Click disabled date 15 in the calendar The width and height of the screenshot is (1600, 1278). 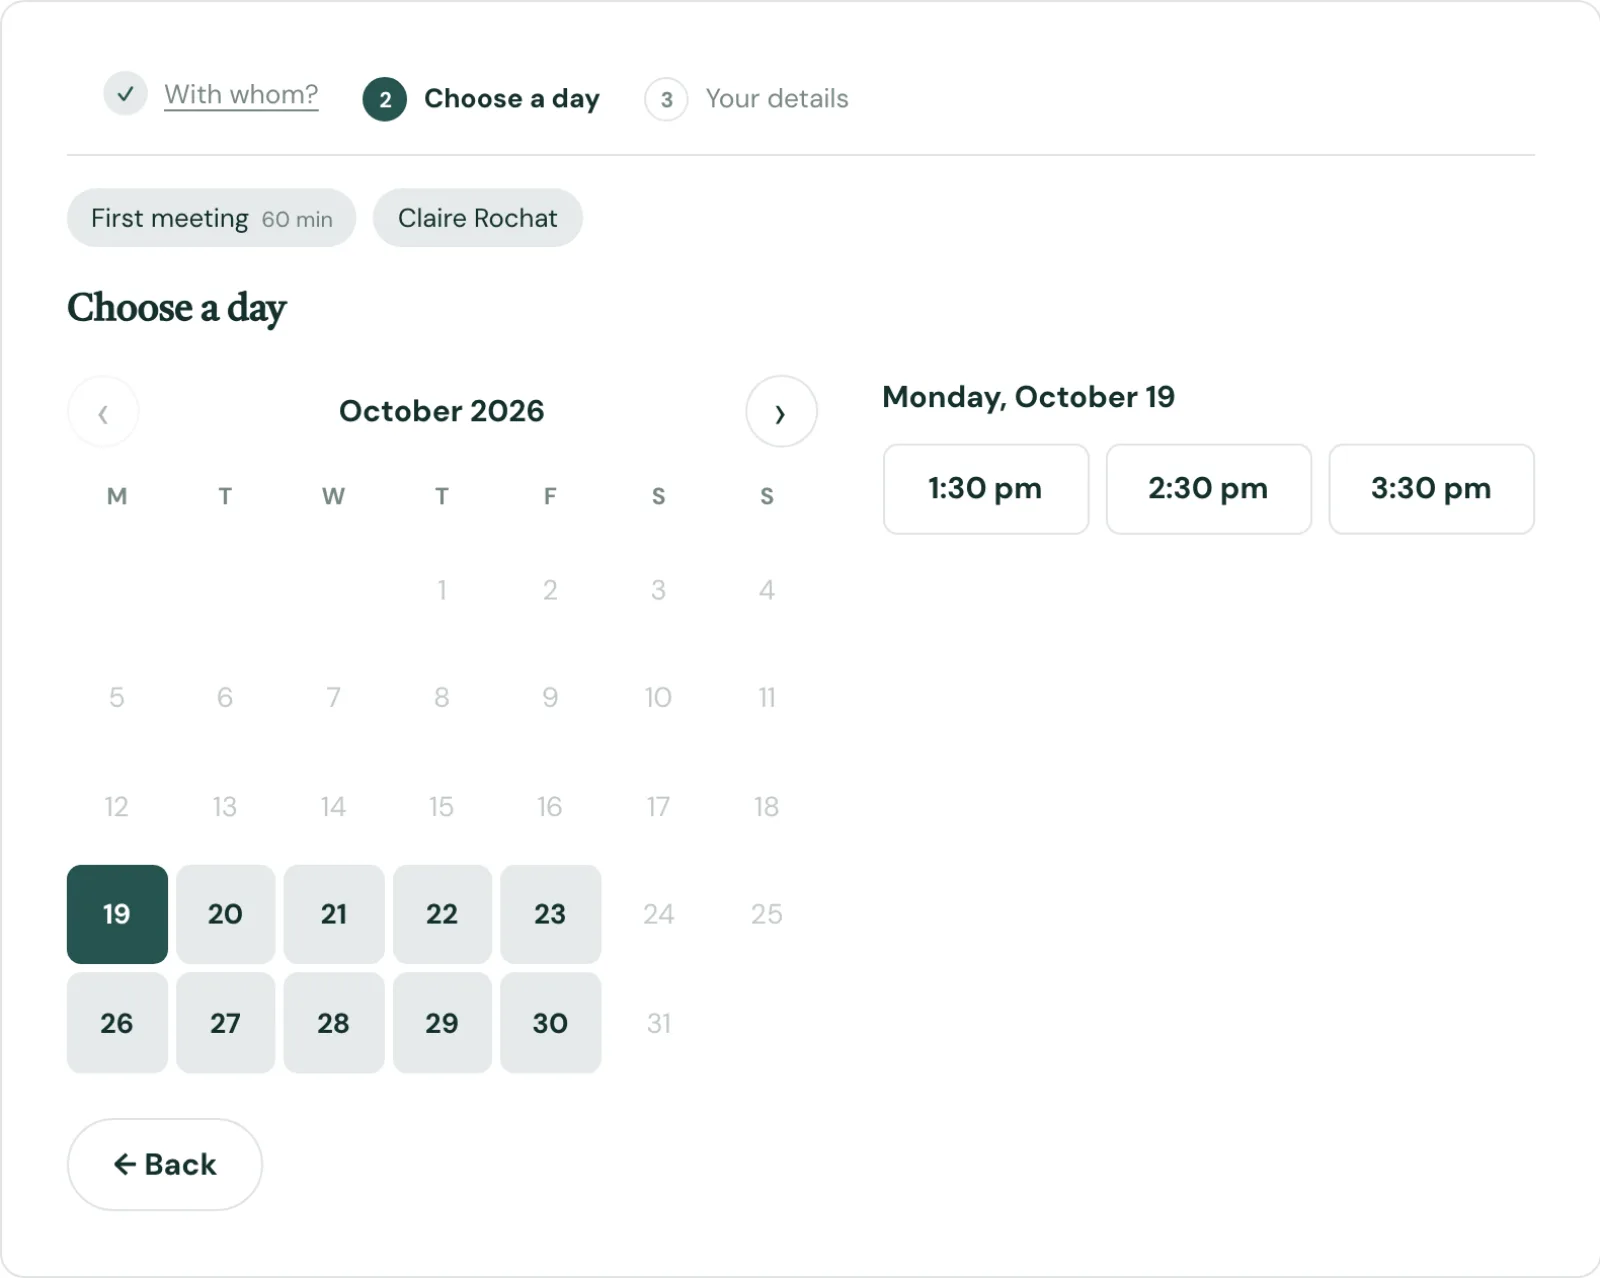pyautogui.click(x=441, y=806)
